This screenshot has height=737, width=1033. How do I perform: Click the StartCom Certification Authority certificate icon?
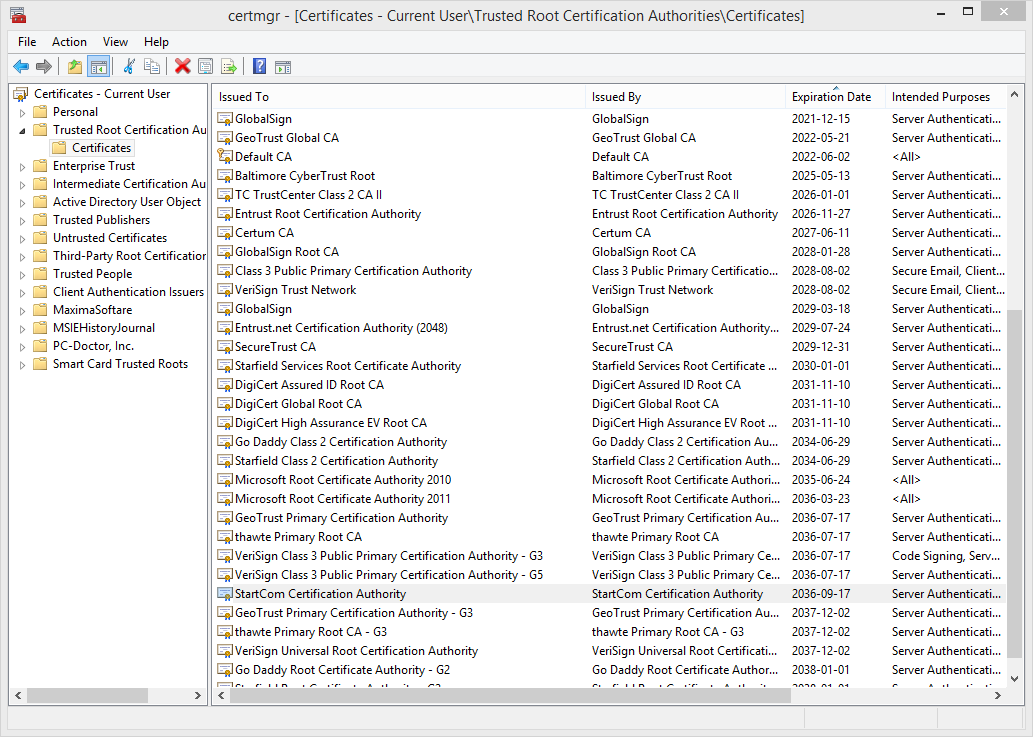click(x=225, y=593)
